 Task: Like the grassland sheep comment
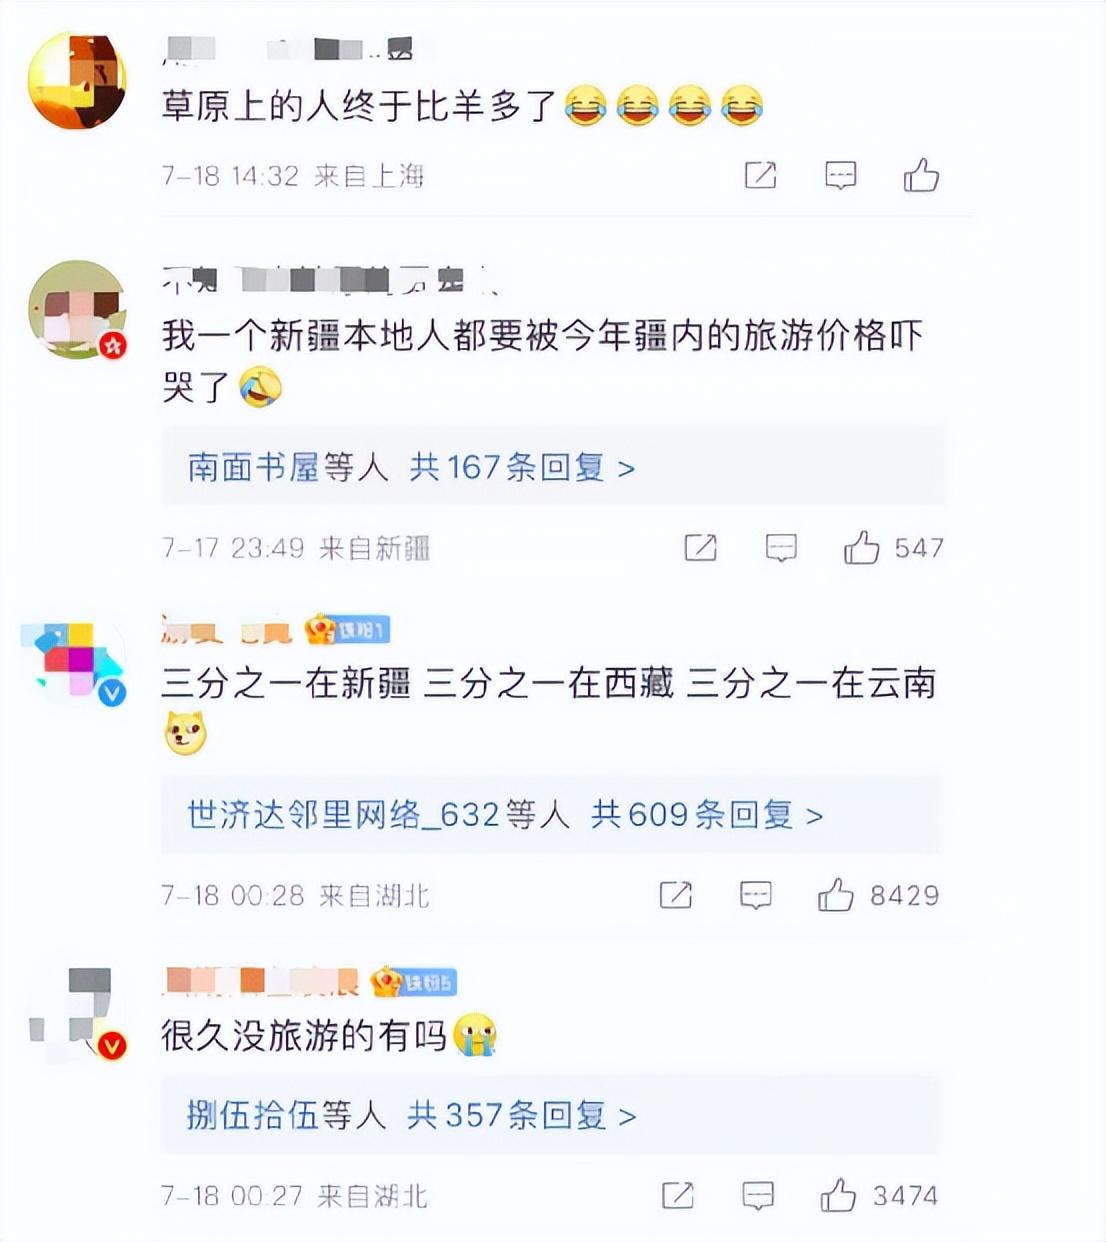point(921,176)
